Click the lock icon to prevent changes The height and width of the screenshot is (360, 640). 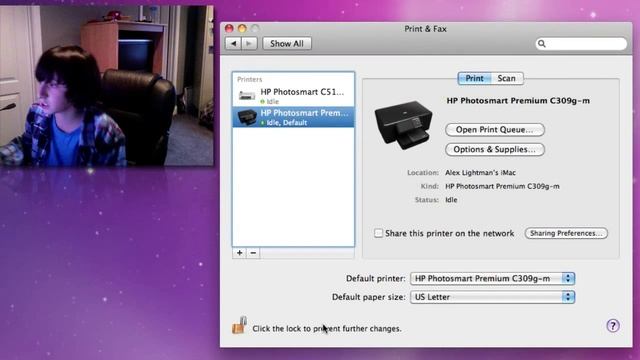point(240,325)
